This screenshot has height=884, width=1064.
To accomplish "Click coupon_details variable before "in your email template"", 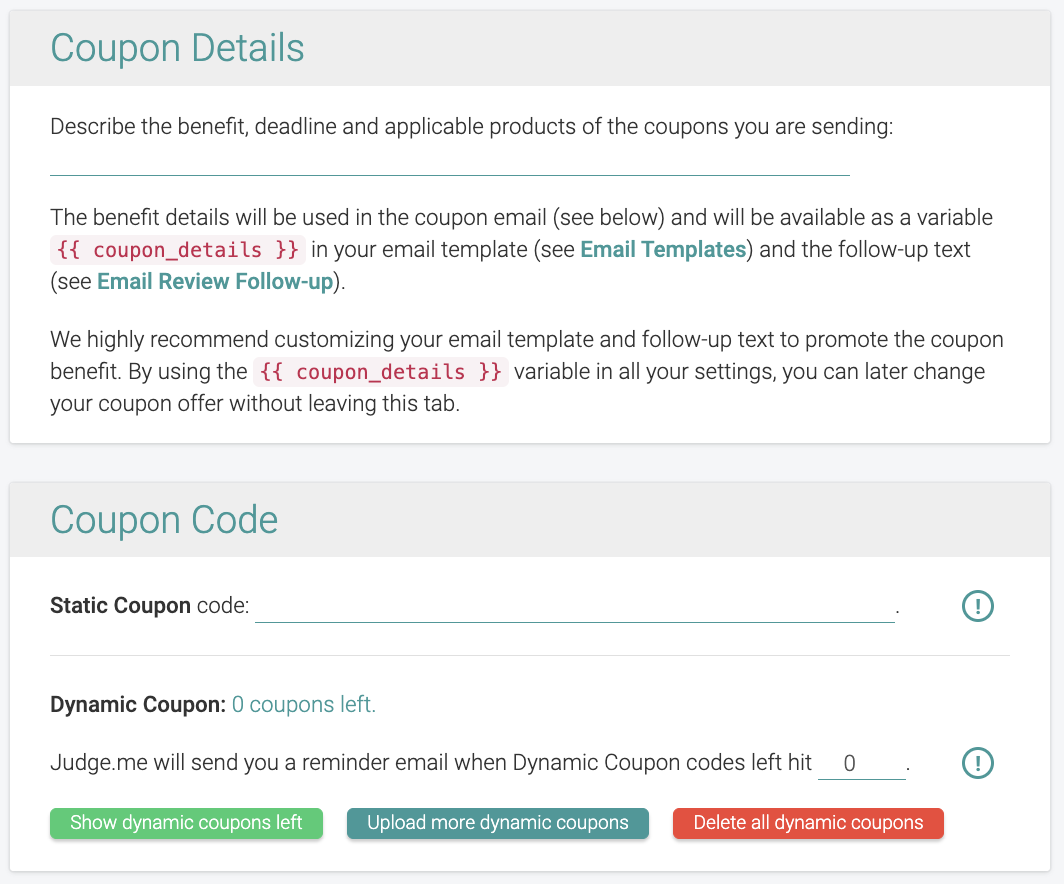I will 176,249.
